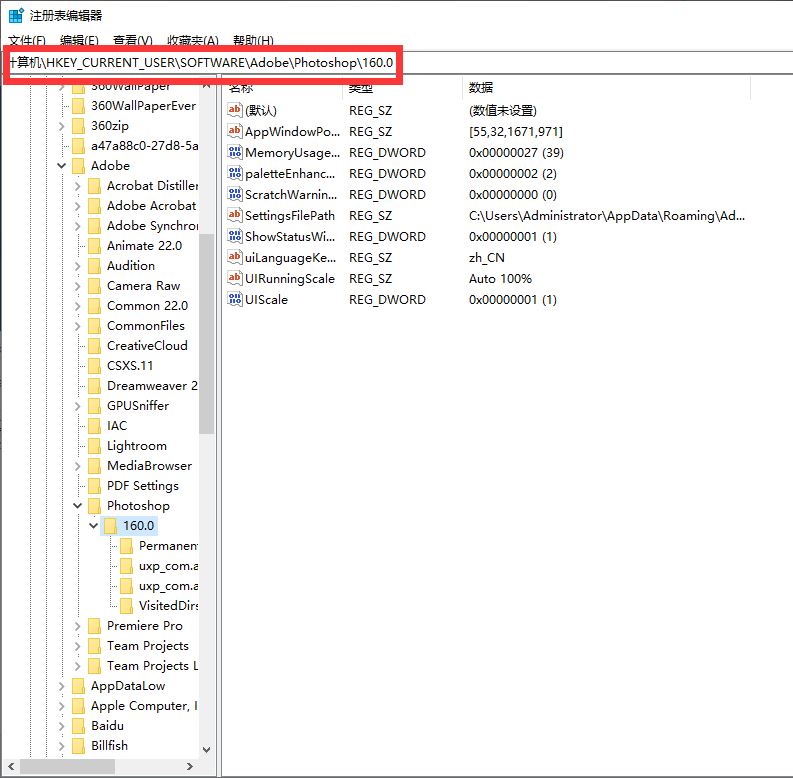Click the folder icon of Audition key

pyautogui.click(x=94, y=266)
